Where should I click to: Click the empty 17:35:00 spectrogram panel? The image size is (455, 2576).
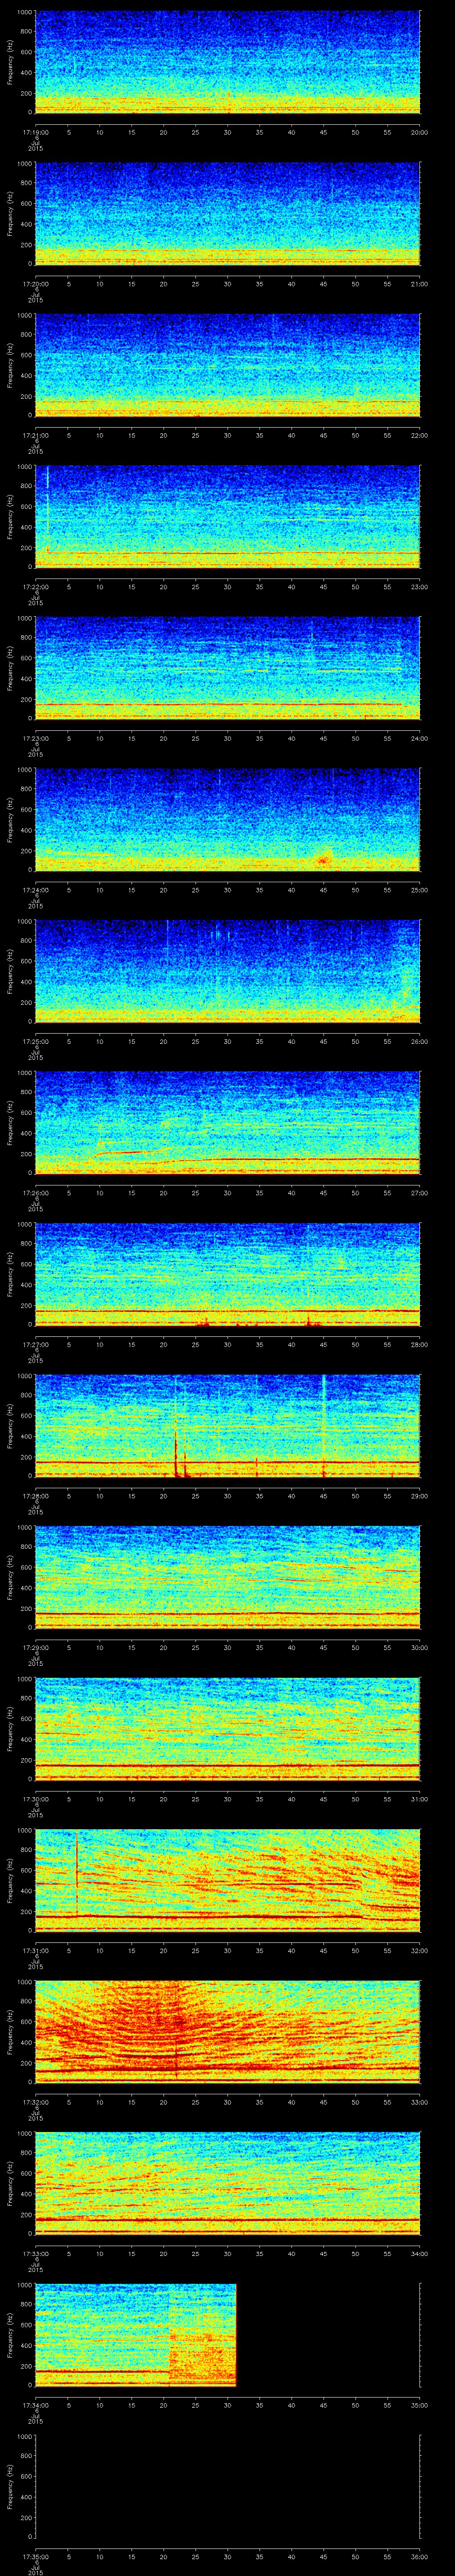pos(227,2486)
